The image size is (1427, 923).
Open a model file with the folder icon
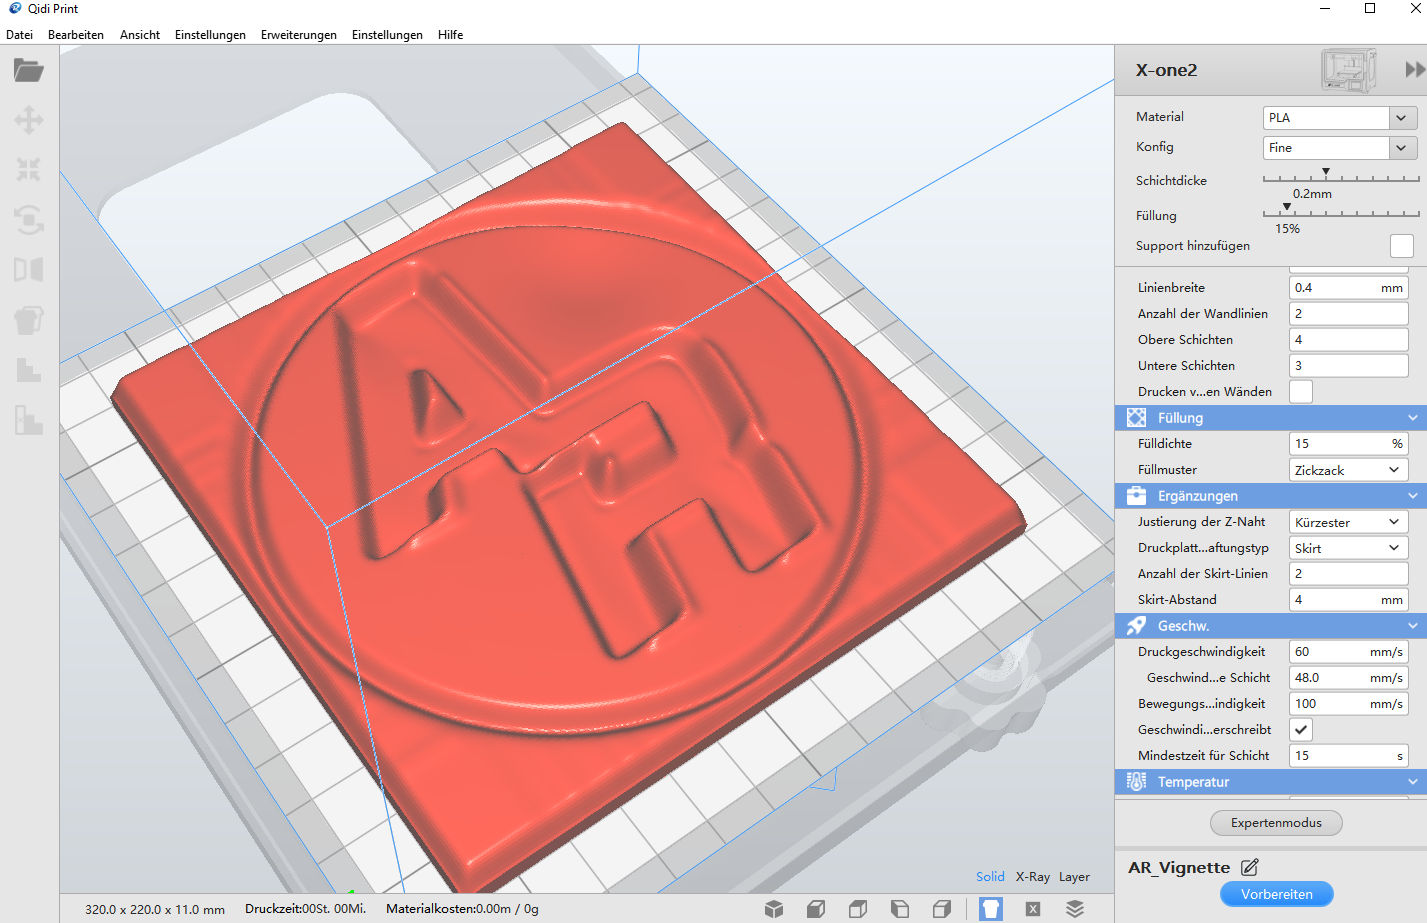pyautogui.click(x=28, y=70)
